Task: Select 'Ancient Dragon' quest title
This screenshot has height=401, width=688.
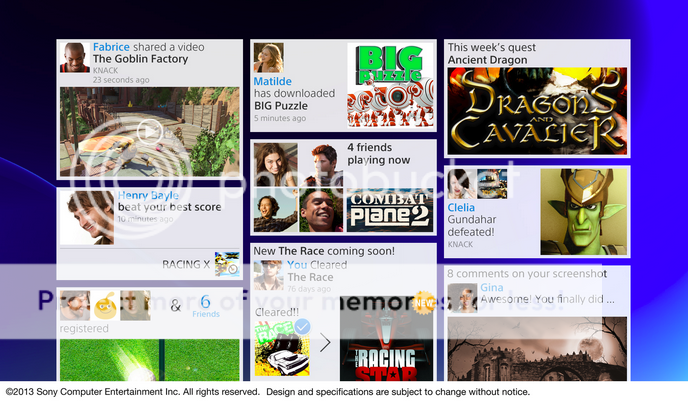Action: (487, 60)
